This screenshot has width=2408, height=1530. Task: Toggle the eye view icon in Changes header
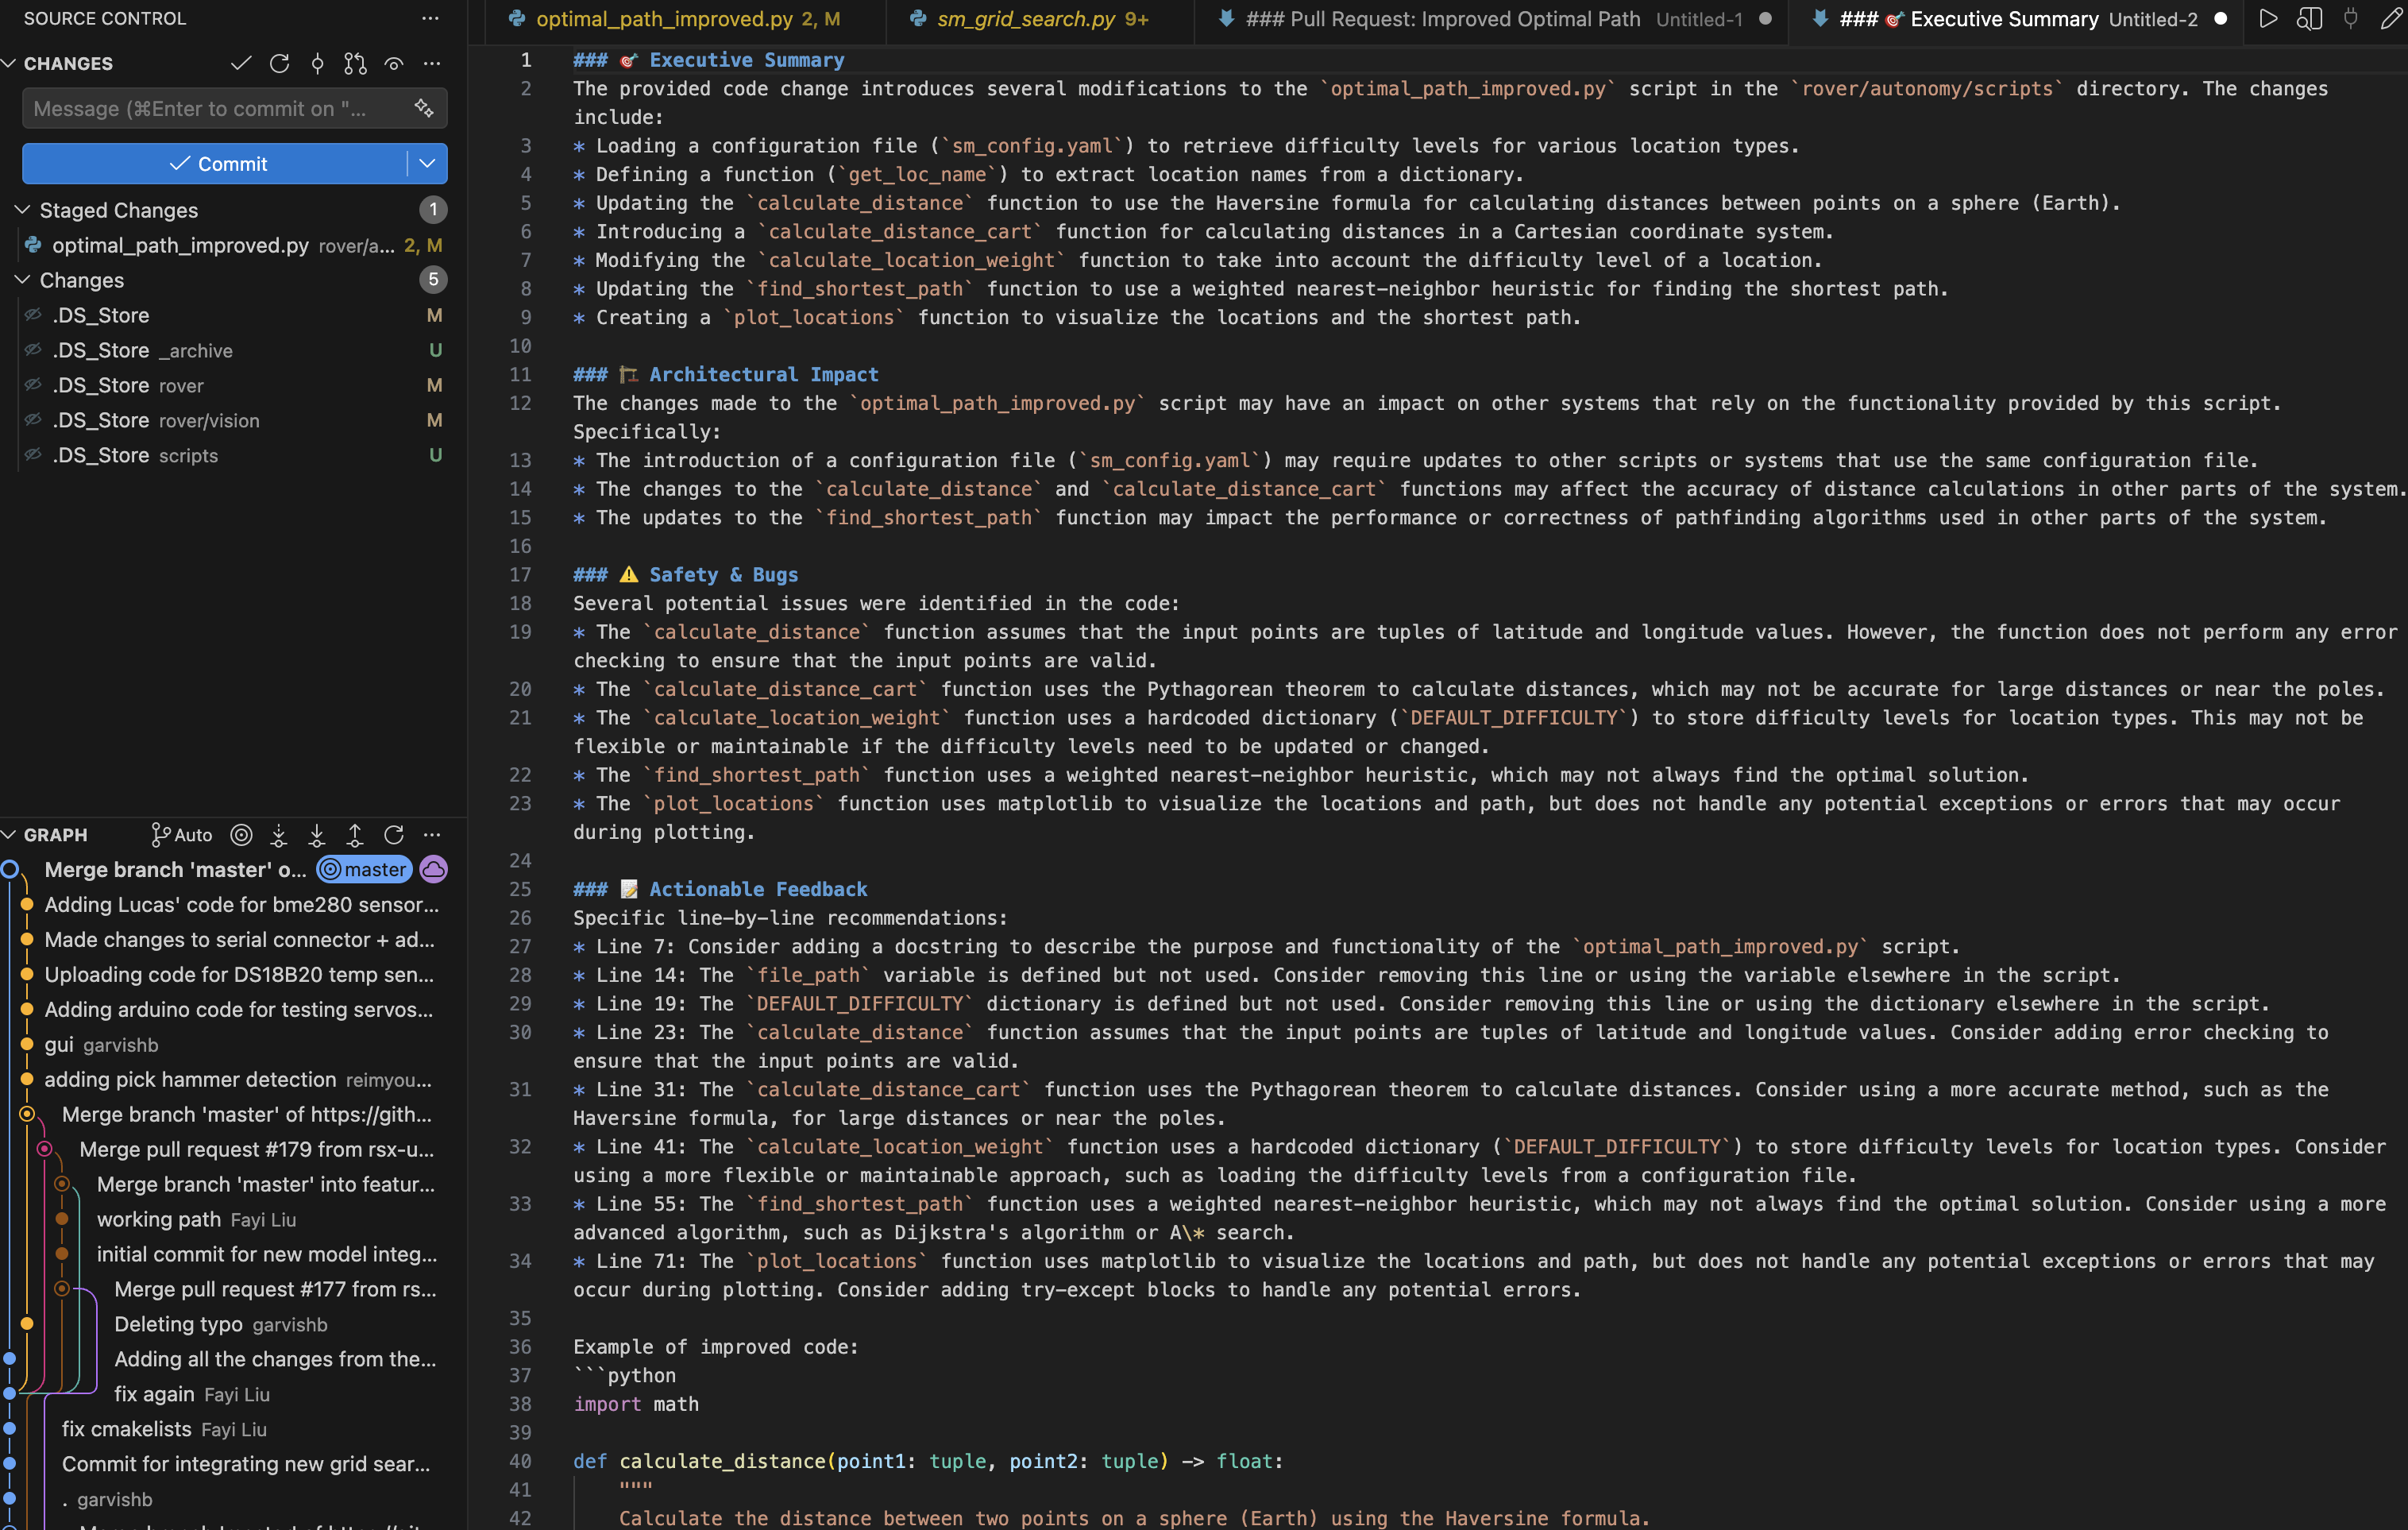coord(394,64)
